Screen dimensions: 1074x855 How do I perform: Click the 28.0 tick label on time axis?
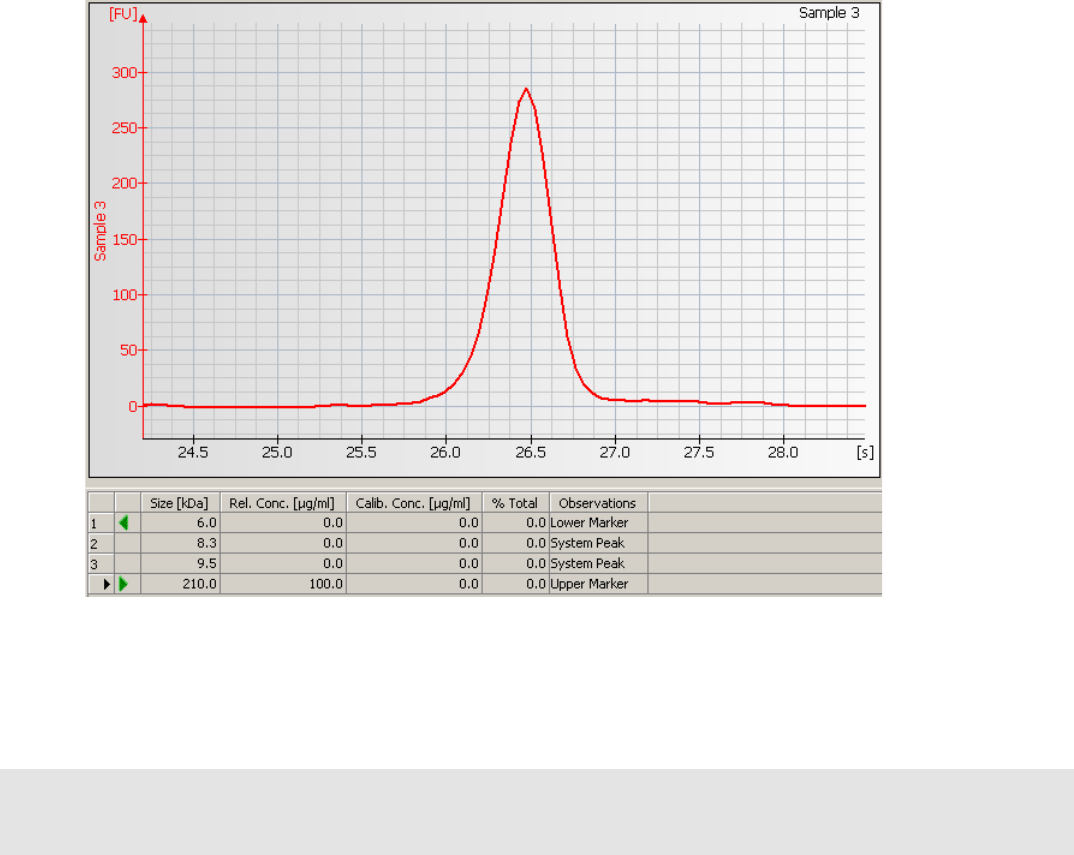pos(783,452)
